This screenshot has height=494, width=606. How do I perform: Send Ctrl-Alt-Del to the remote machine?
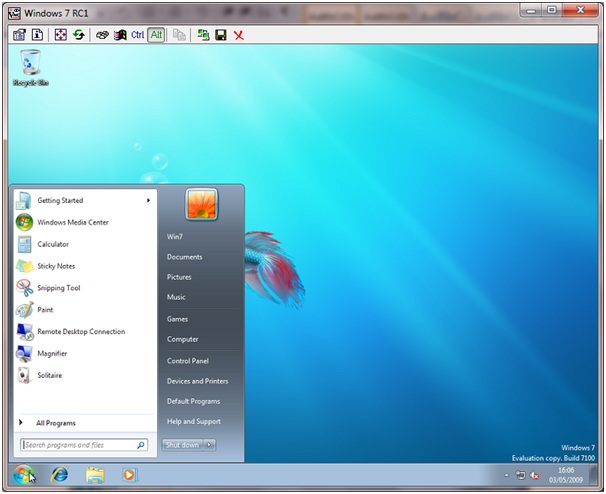[x=102, y=35]
